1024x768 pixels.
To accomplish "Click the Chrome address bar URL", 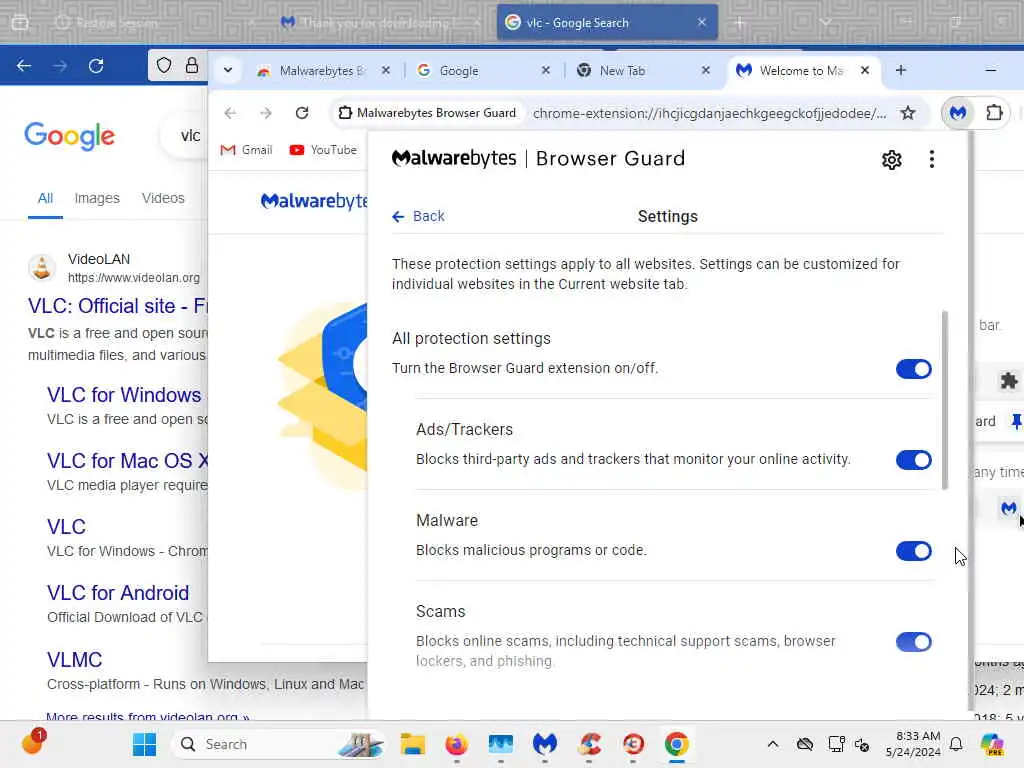I will tap(709, 113).
